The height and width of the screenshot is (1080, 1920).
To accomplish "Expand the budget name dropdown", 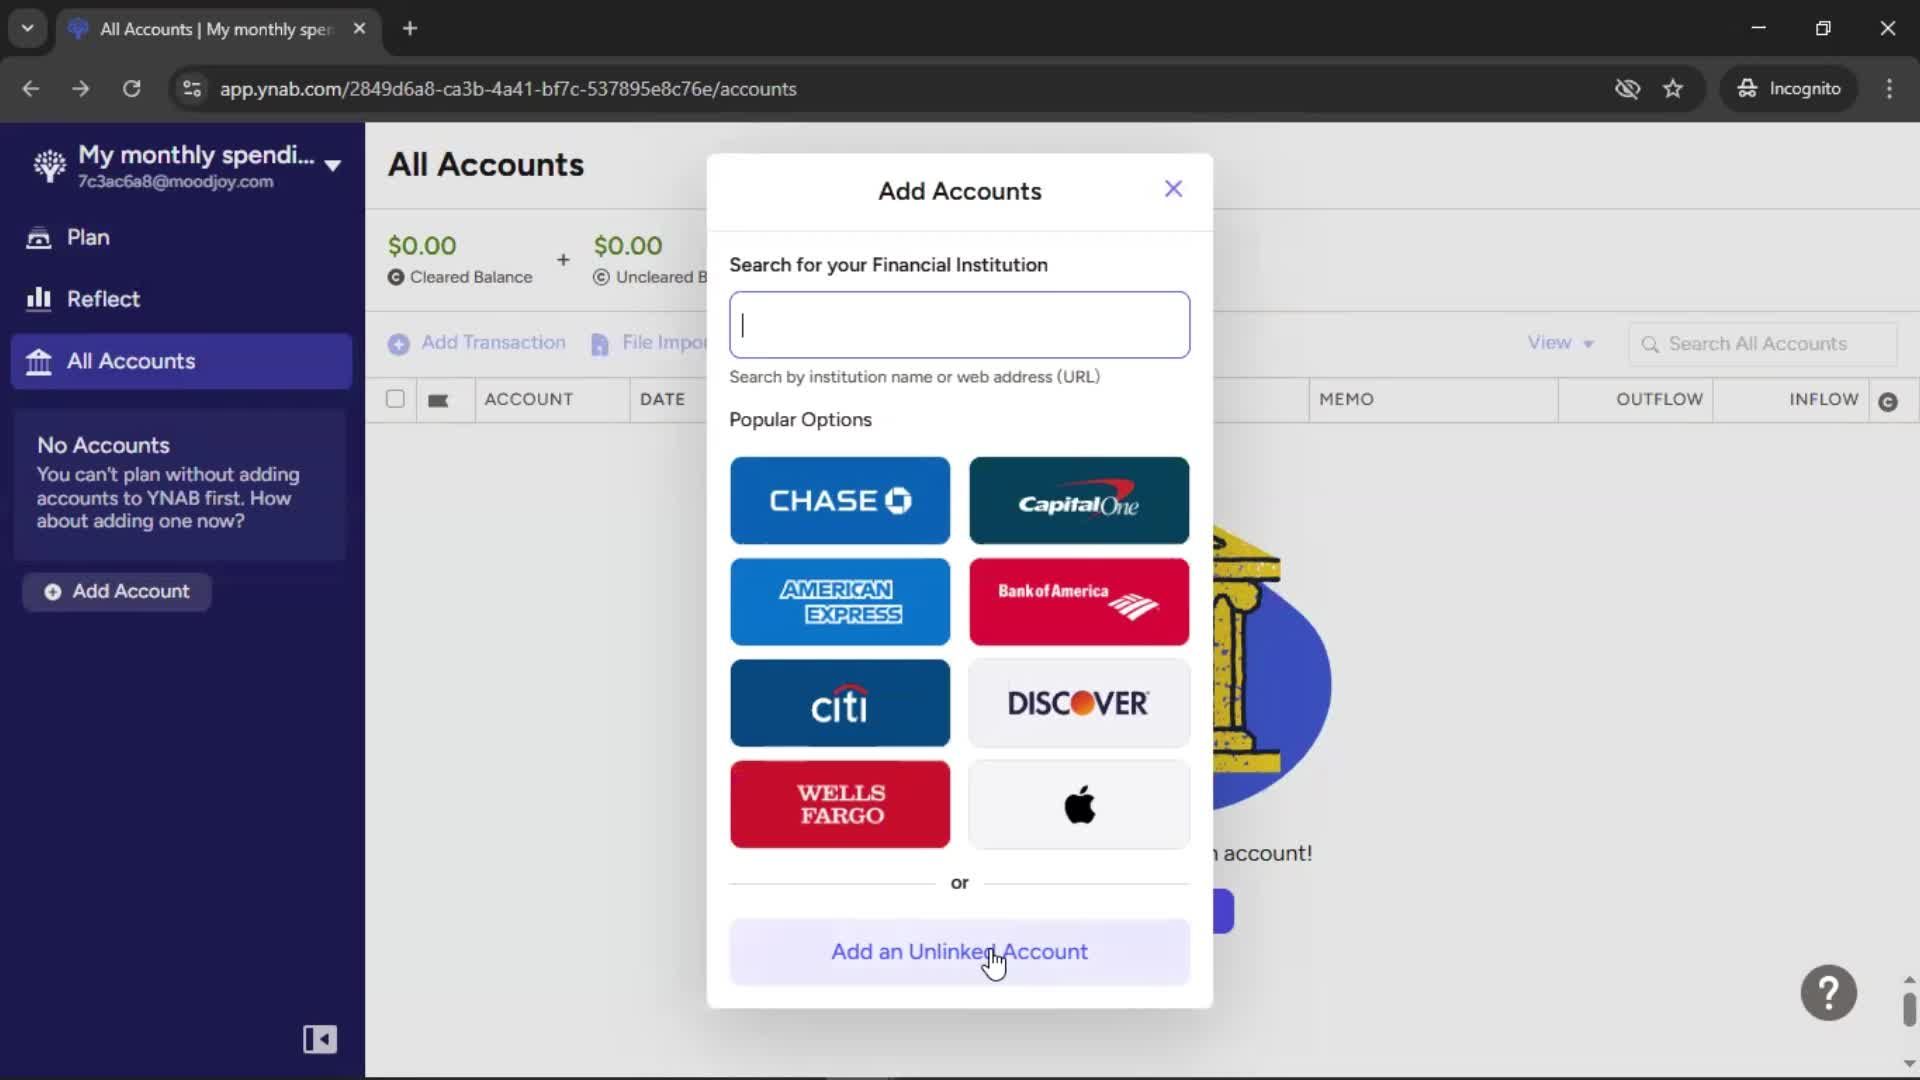I will [333, 165].
